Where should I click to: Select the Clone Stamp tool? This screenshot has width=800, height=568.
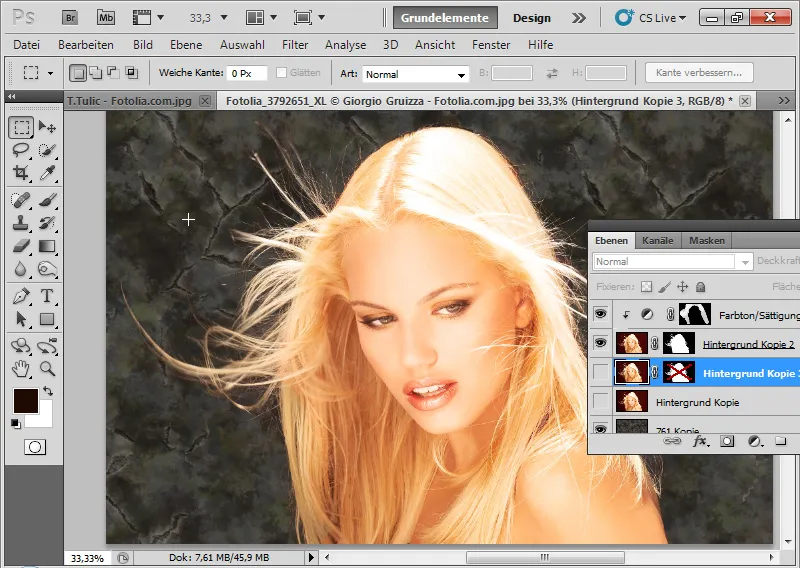(x=21, y=223)
